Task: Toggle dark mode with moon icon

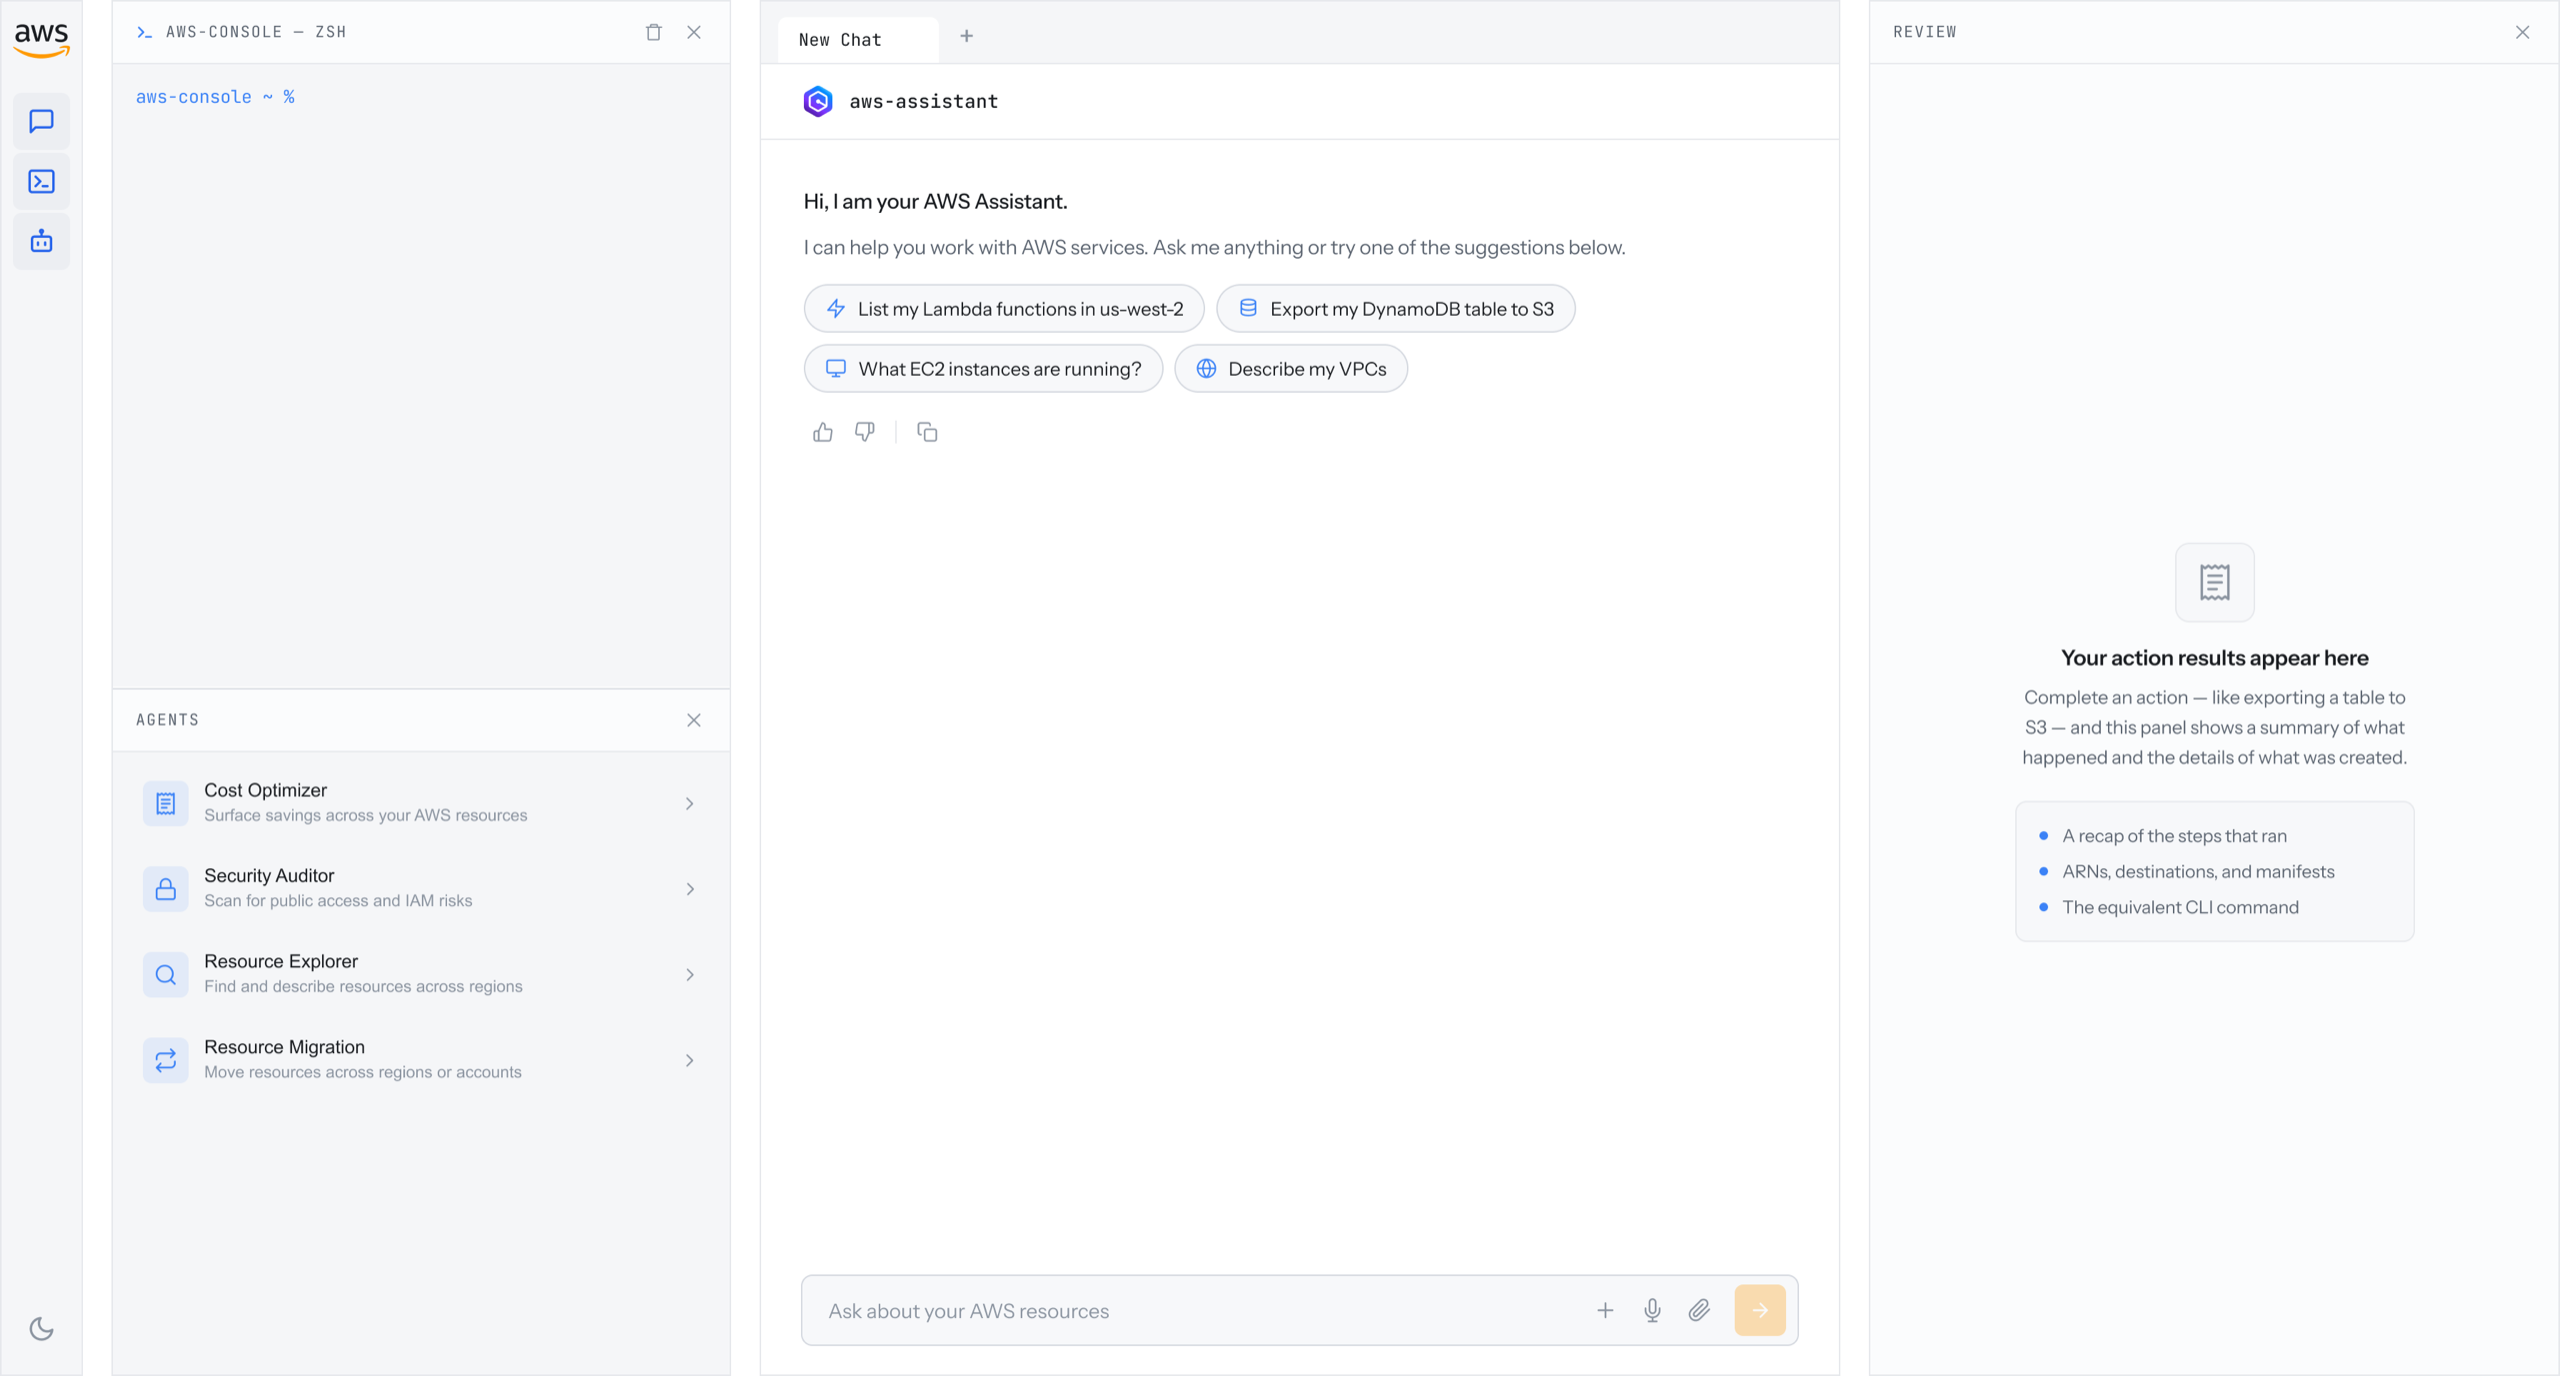Action: point(41,1328)
